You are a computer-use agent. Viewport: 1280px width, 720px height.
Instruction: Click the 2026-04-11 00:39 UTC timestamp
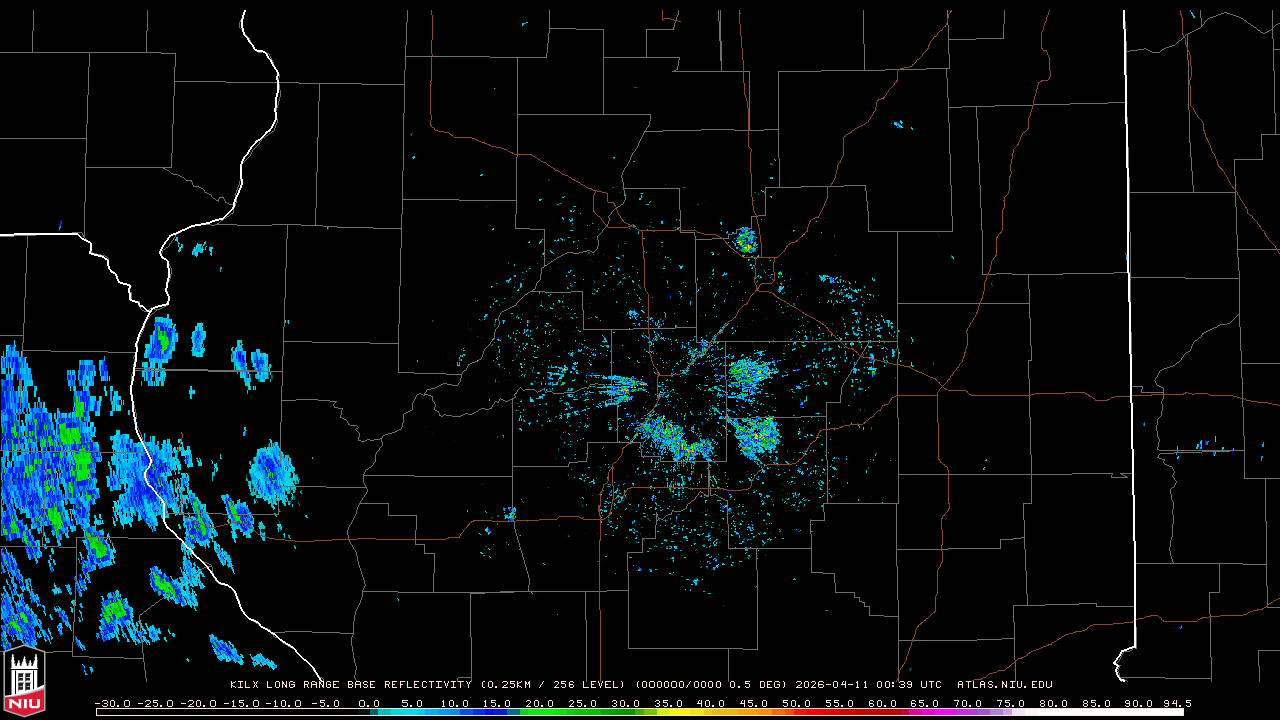click(868, 685)
